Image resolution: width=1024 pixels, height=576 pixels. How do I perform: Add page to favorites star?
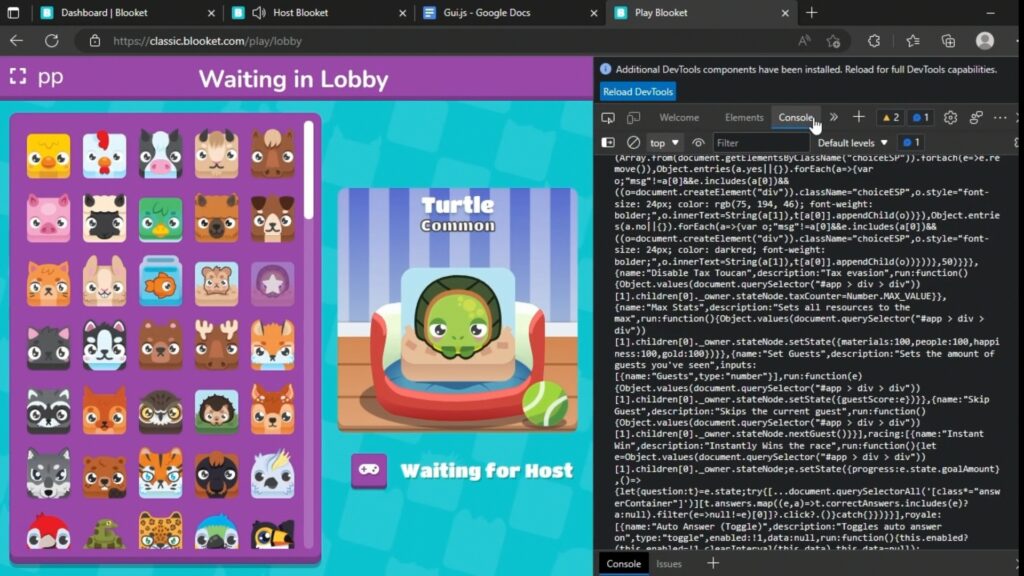coord(833,40)
